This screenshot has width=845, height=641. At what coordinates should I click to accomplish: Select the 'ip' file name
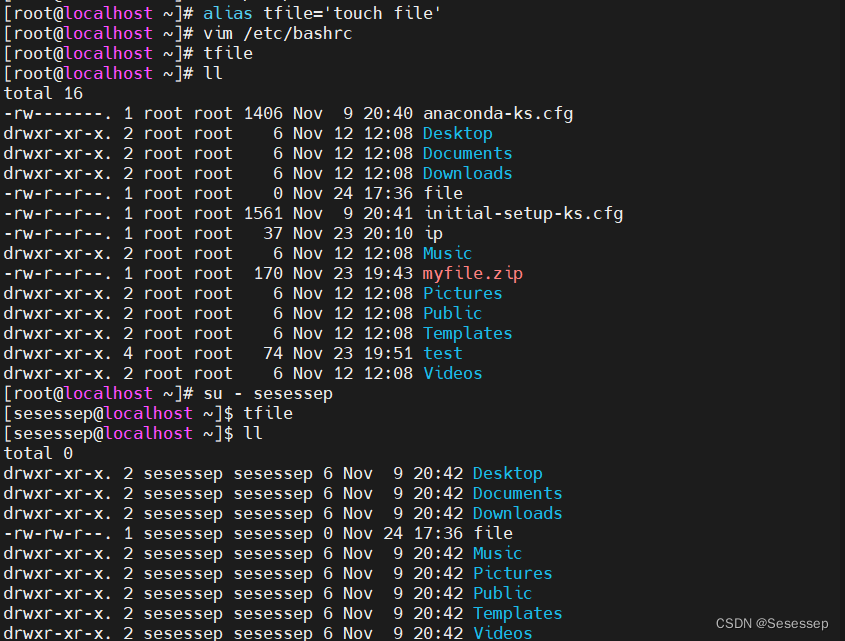click(x=433, y=233)
